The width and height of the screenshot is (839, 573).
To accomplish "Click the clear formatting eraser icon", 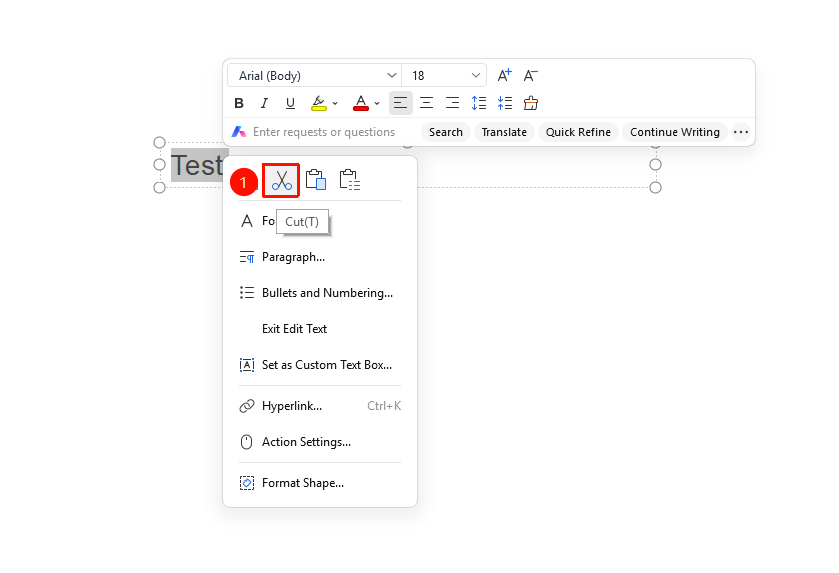I will 531,103.
